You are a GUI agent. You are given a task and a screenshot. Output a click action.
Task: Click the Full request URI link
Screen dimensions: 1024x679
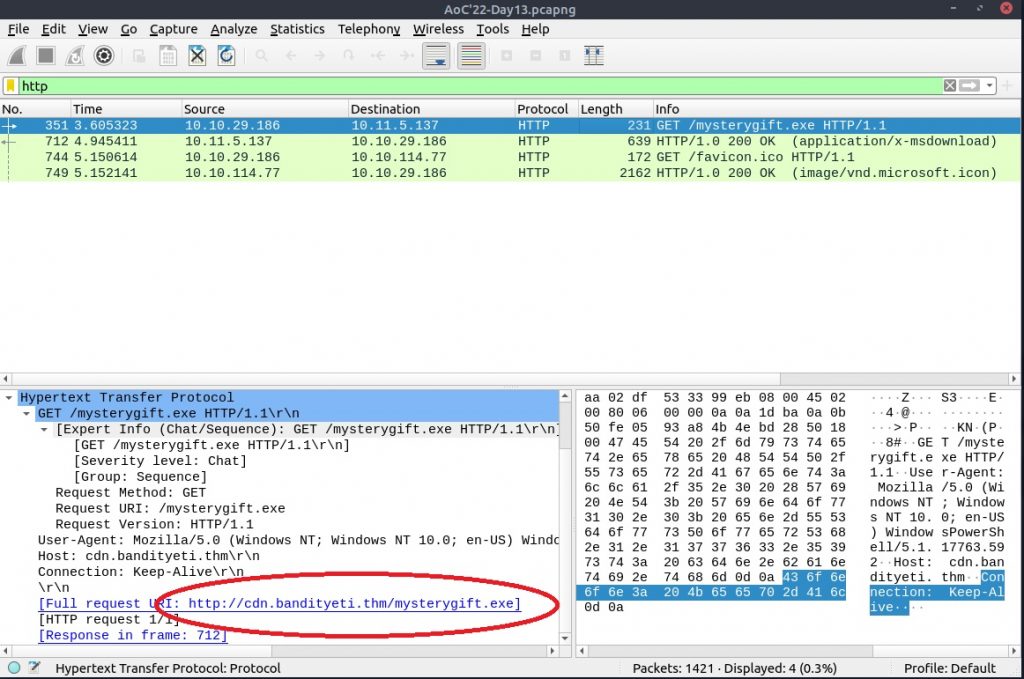pyautogui.click(x=279, y=604)
